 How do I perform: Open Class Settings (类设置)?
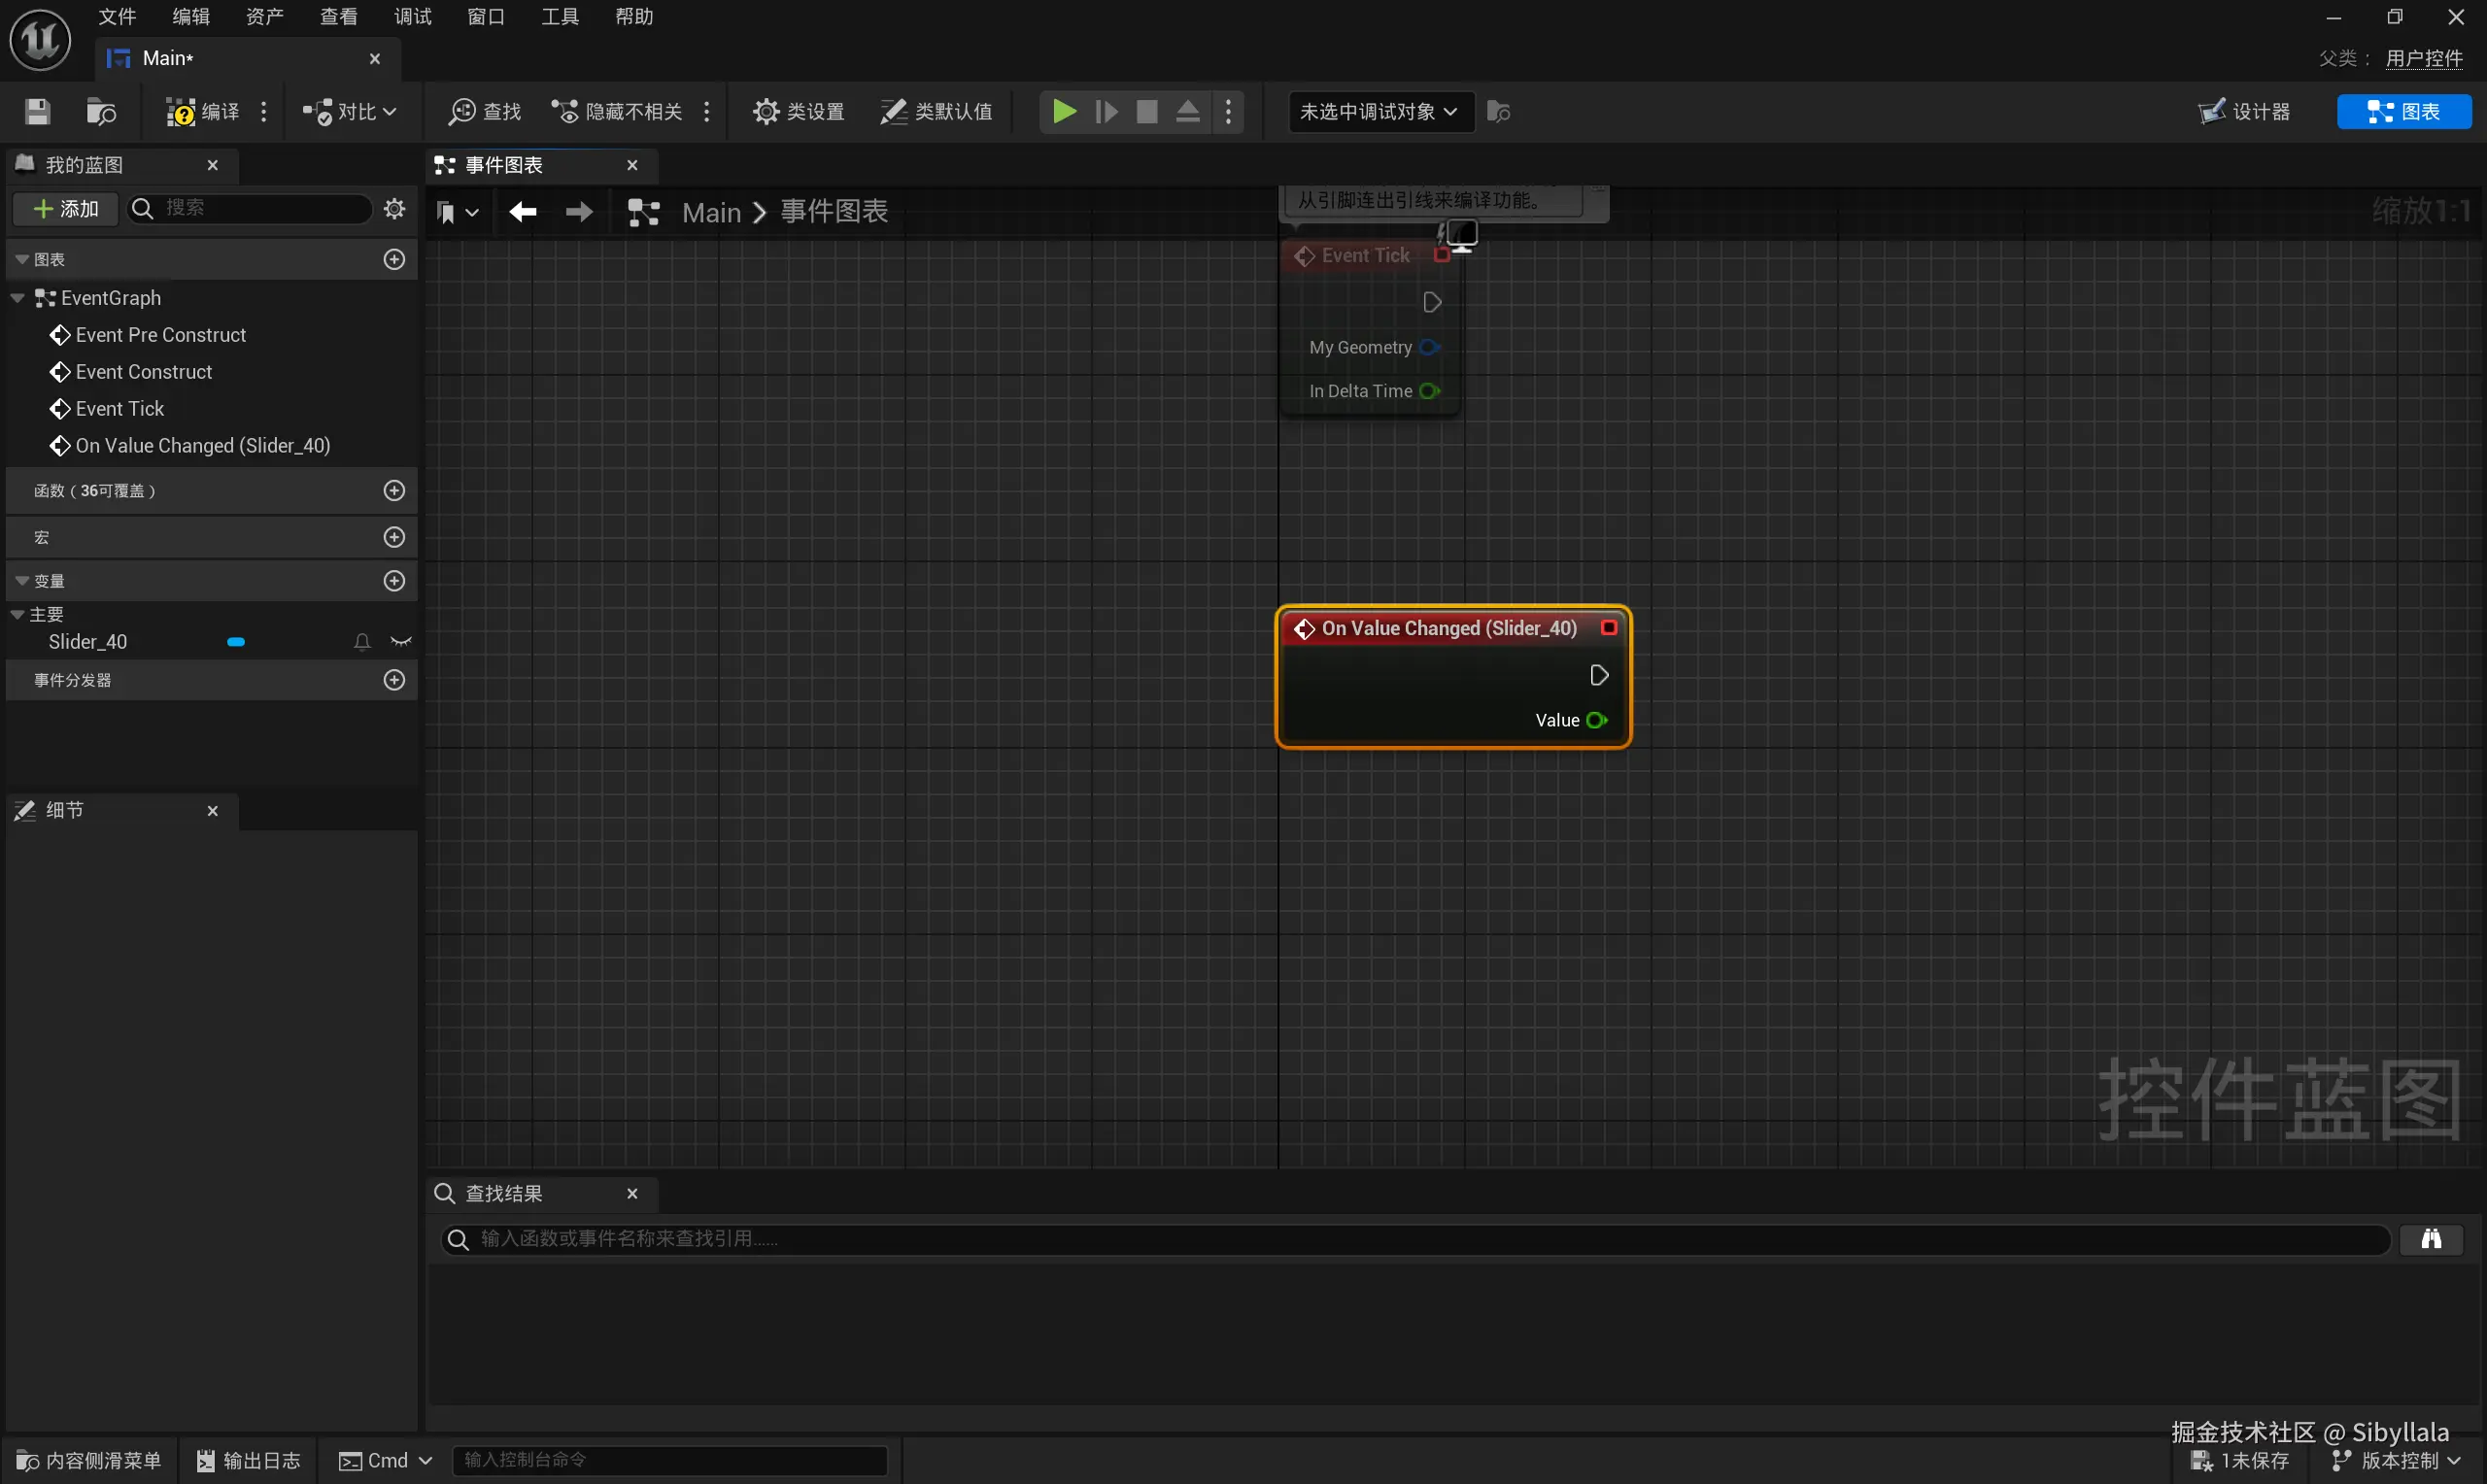coord(799,111)
